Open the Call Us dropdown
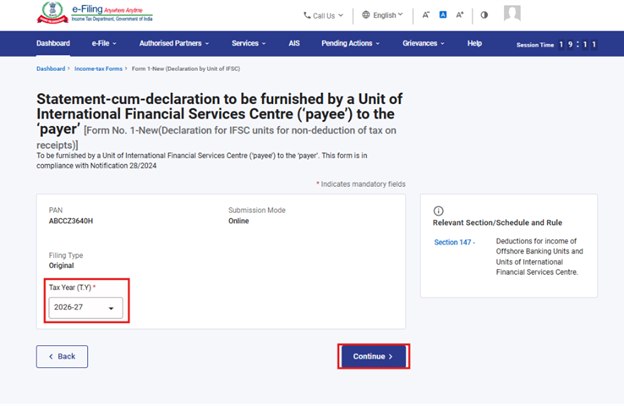The width and height of the screenshot is (624, 406). click(323, 15)
